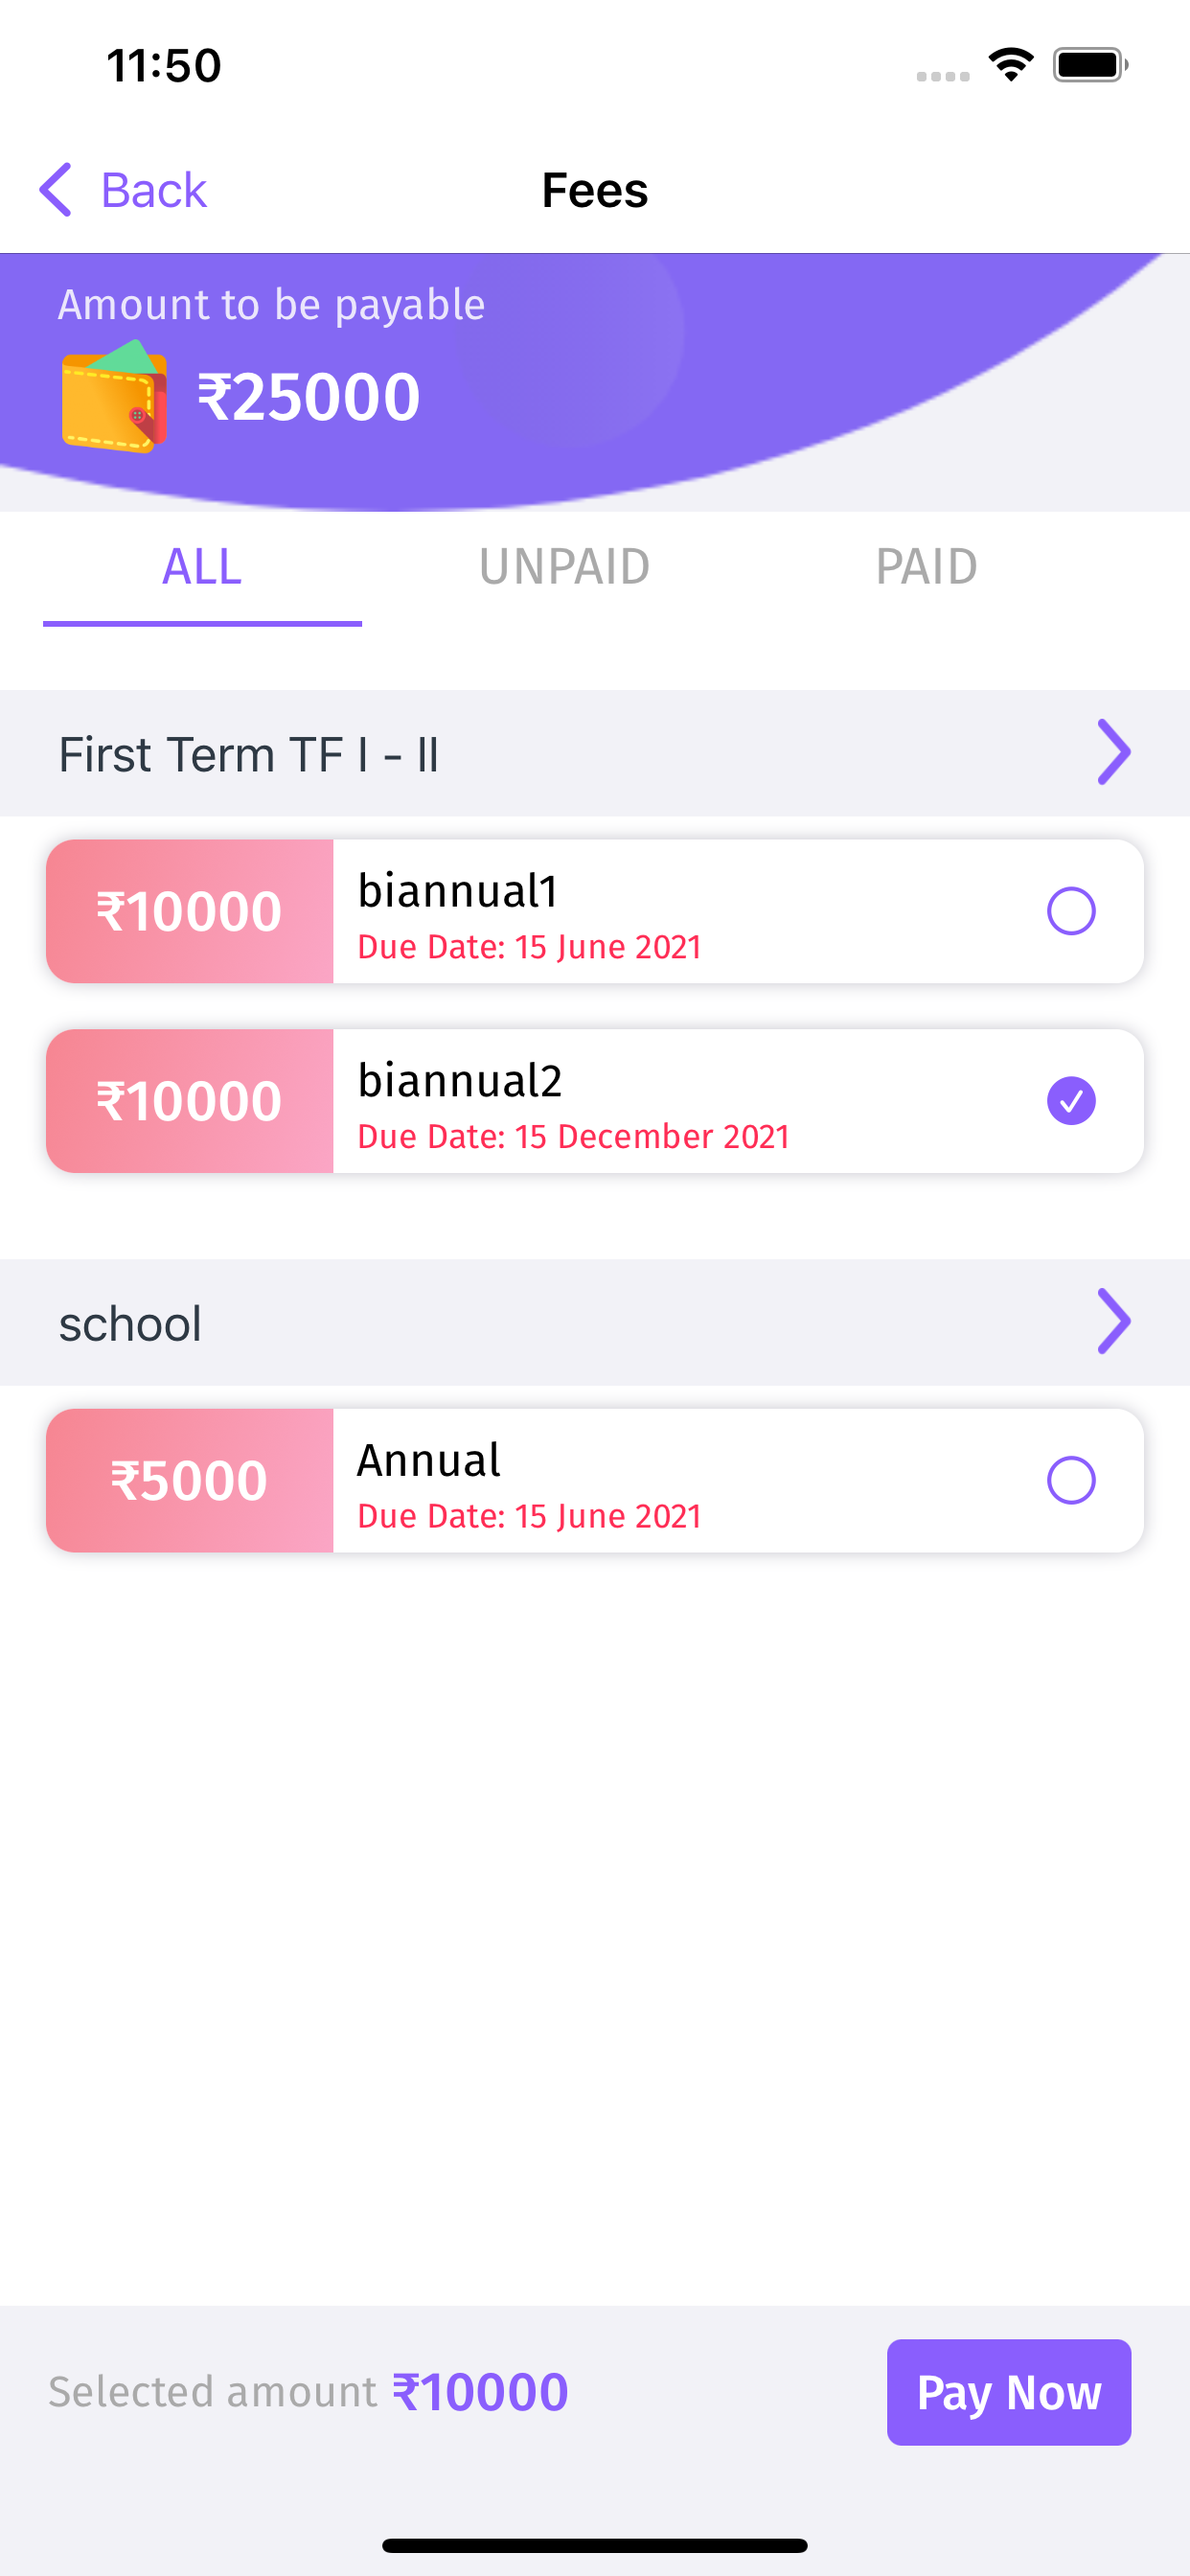This screenshot has height=2576, width=1190.
Task: Tap the Wi-Fi status icon
Action: click(1011, 65)
